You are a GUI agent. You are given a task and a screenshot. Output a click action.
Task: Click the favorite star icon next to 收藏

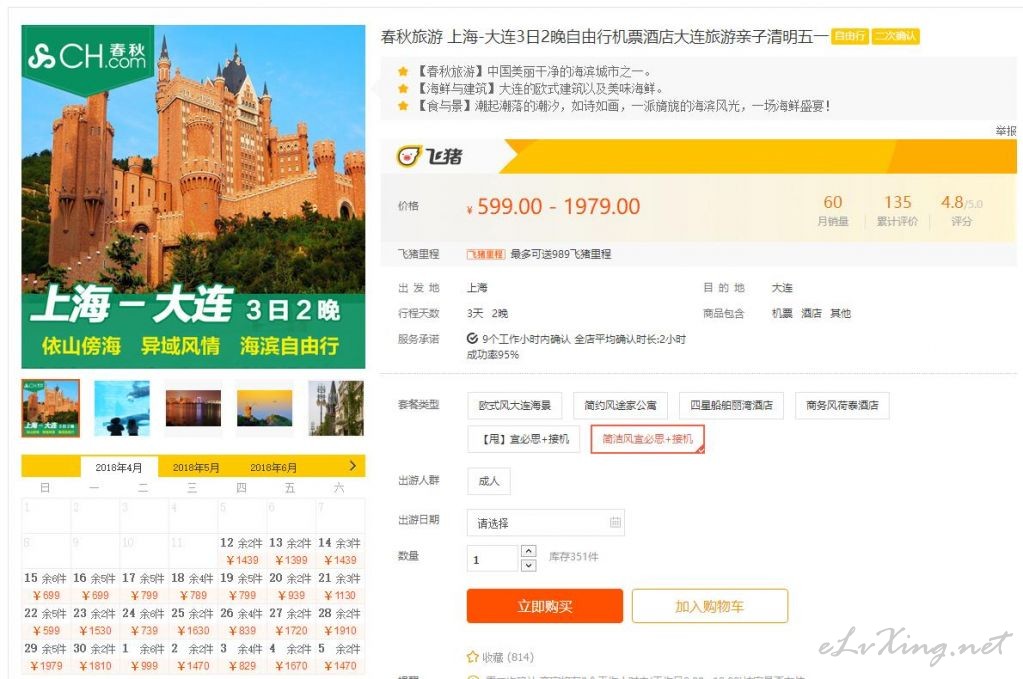[473, 657]
